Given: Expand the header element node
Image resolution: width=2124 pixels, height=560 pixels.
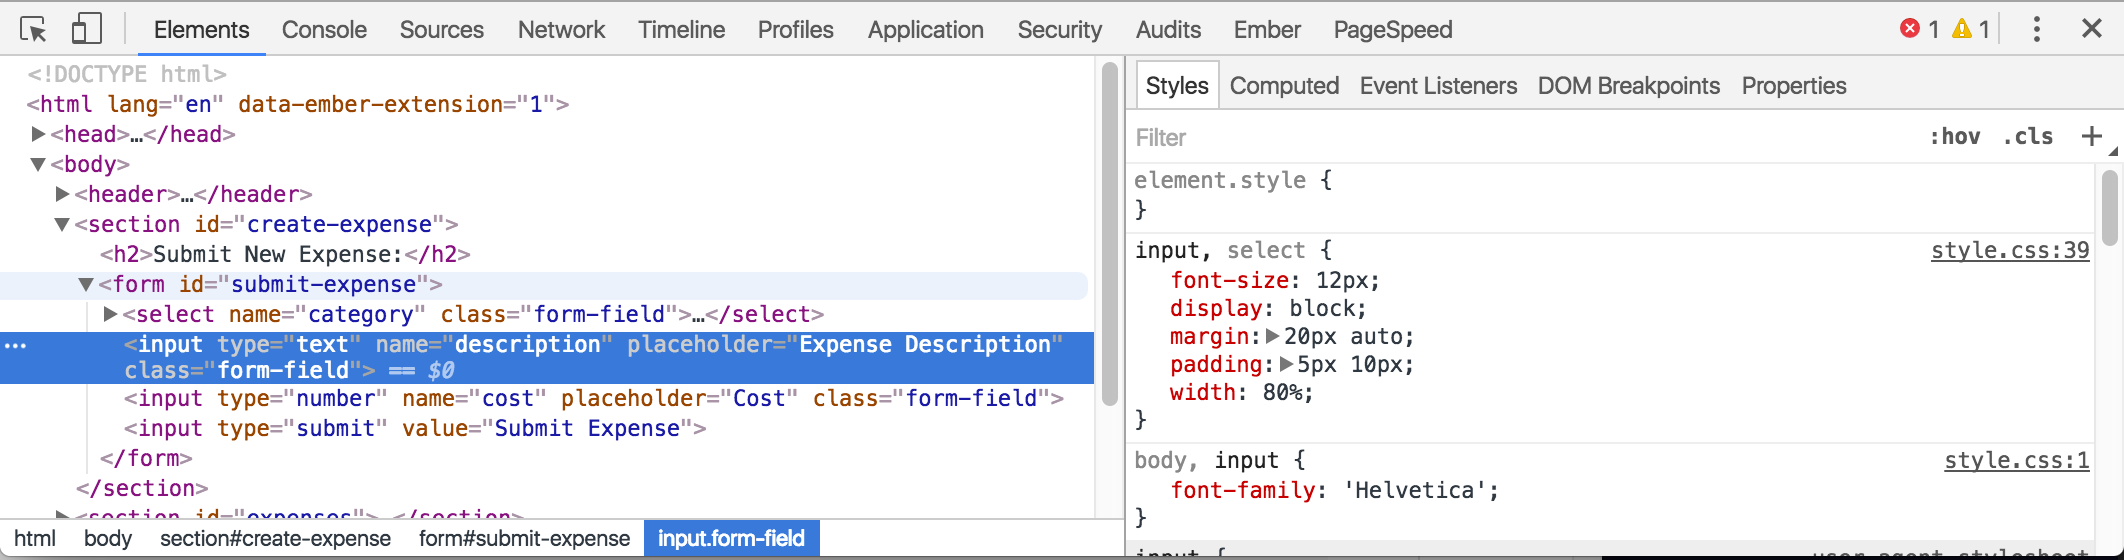Looking at the screenshot, I should pyautogui.click(x=62, y=194).
